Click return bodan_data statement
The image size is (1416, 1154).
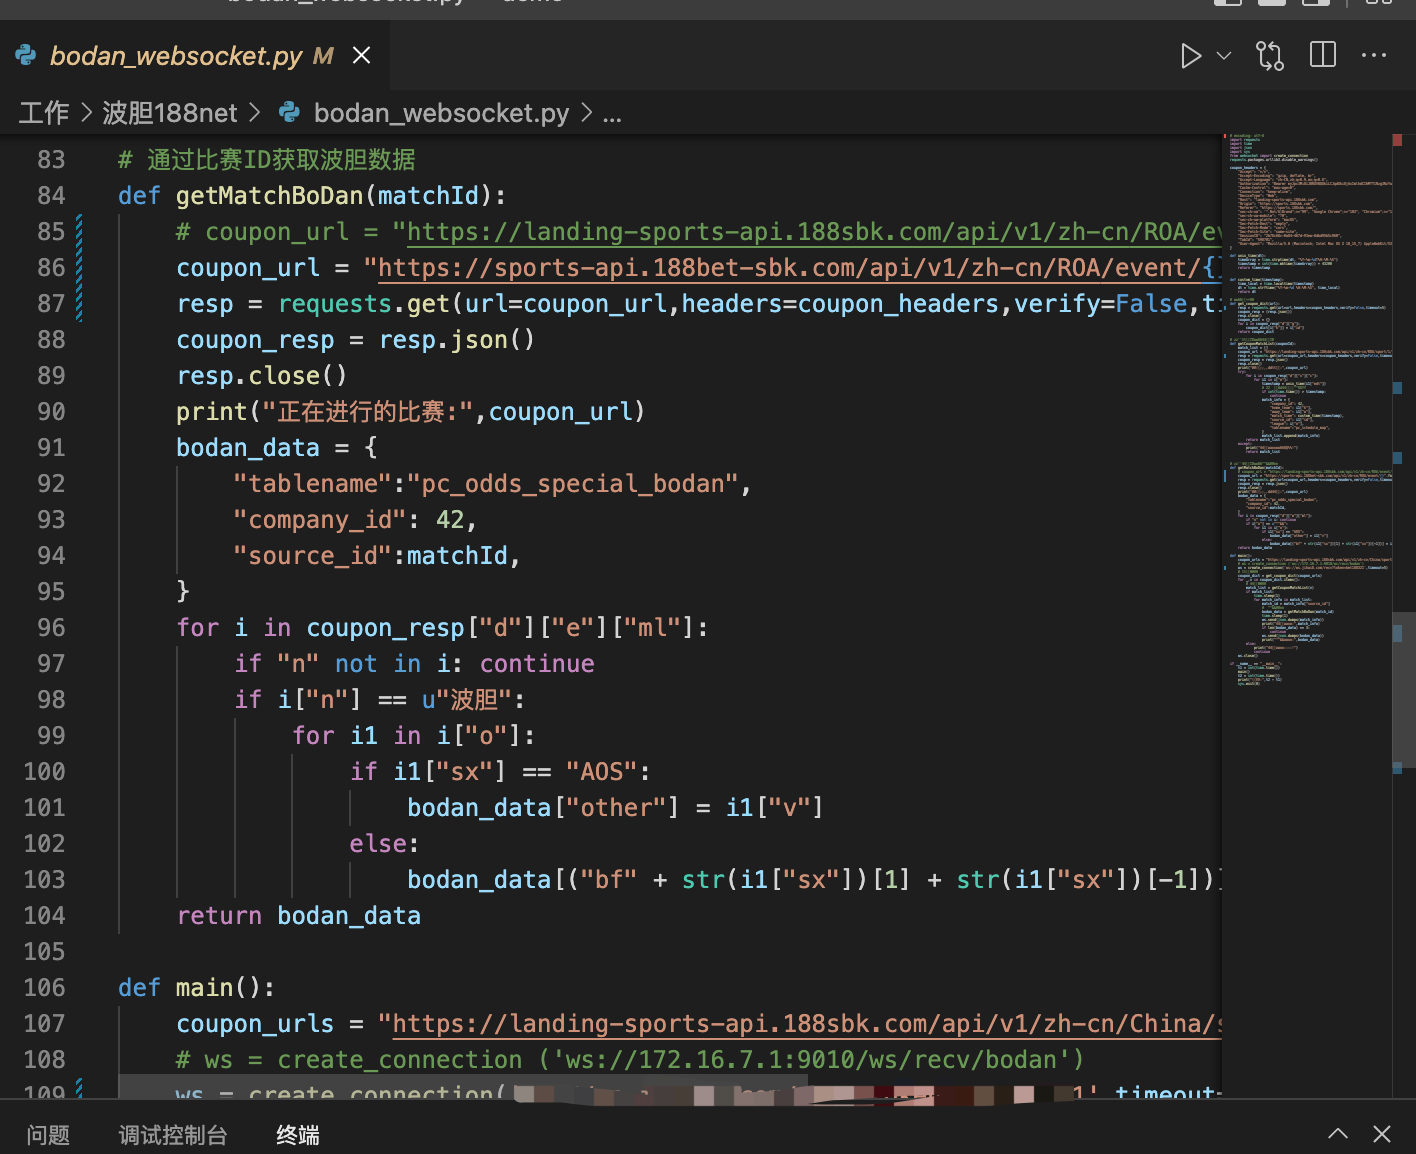[x=298, y=916]
